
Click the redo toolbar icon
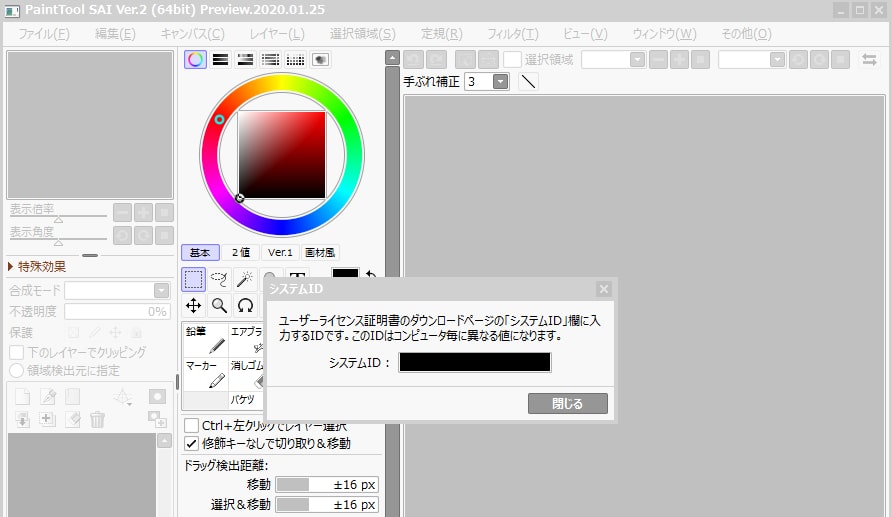tap(436, 60)
